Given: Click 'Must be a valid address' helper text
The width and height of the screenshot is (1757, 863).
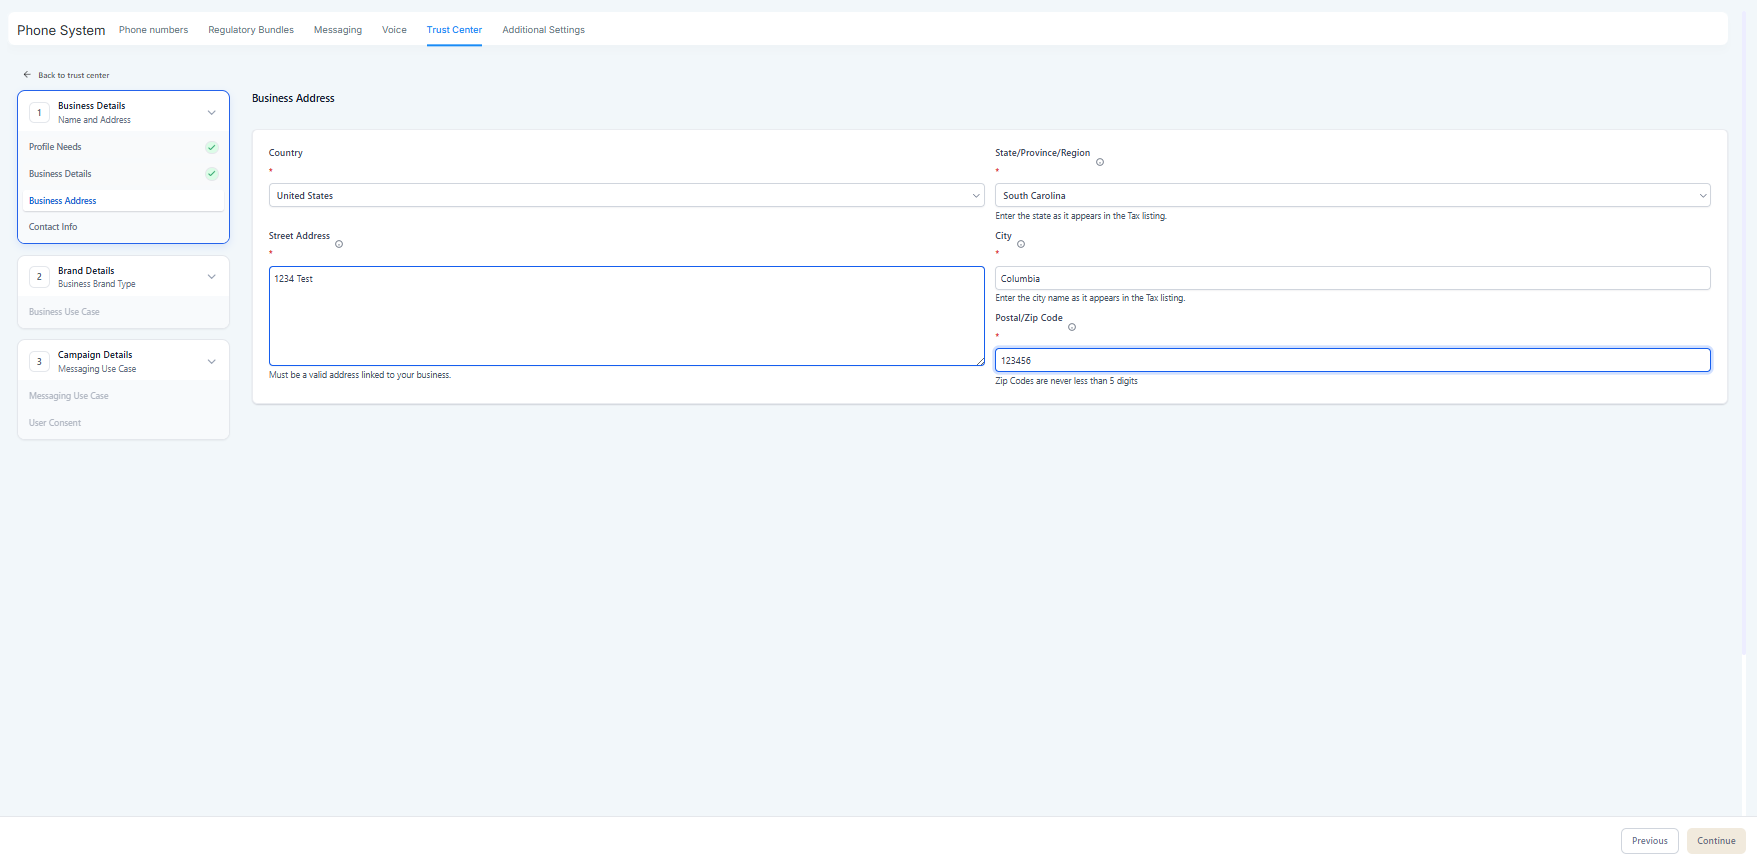Looking at the screenshot, I should [360, 375].
